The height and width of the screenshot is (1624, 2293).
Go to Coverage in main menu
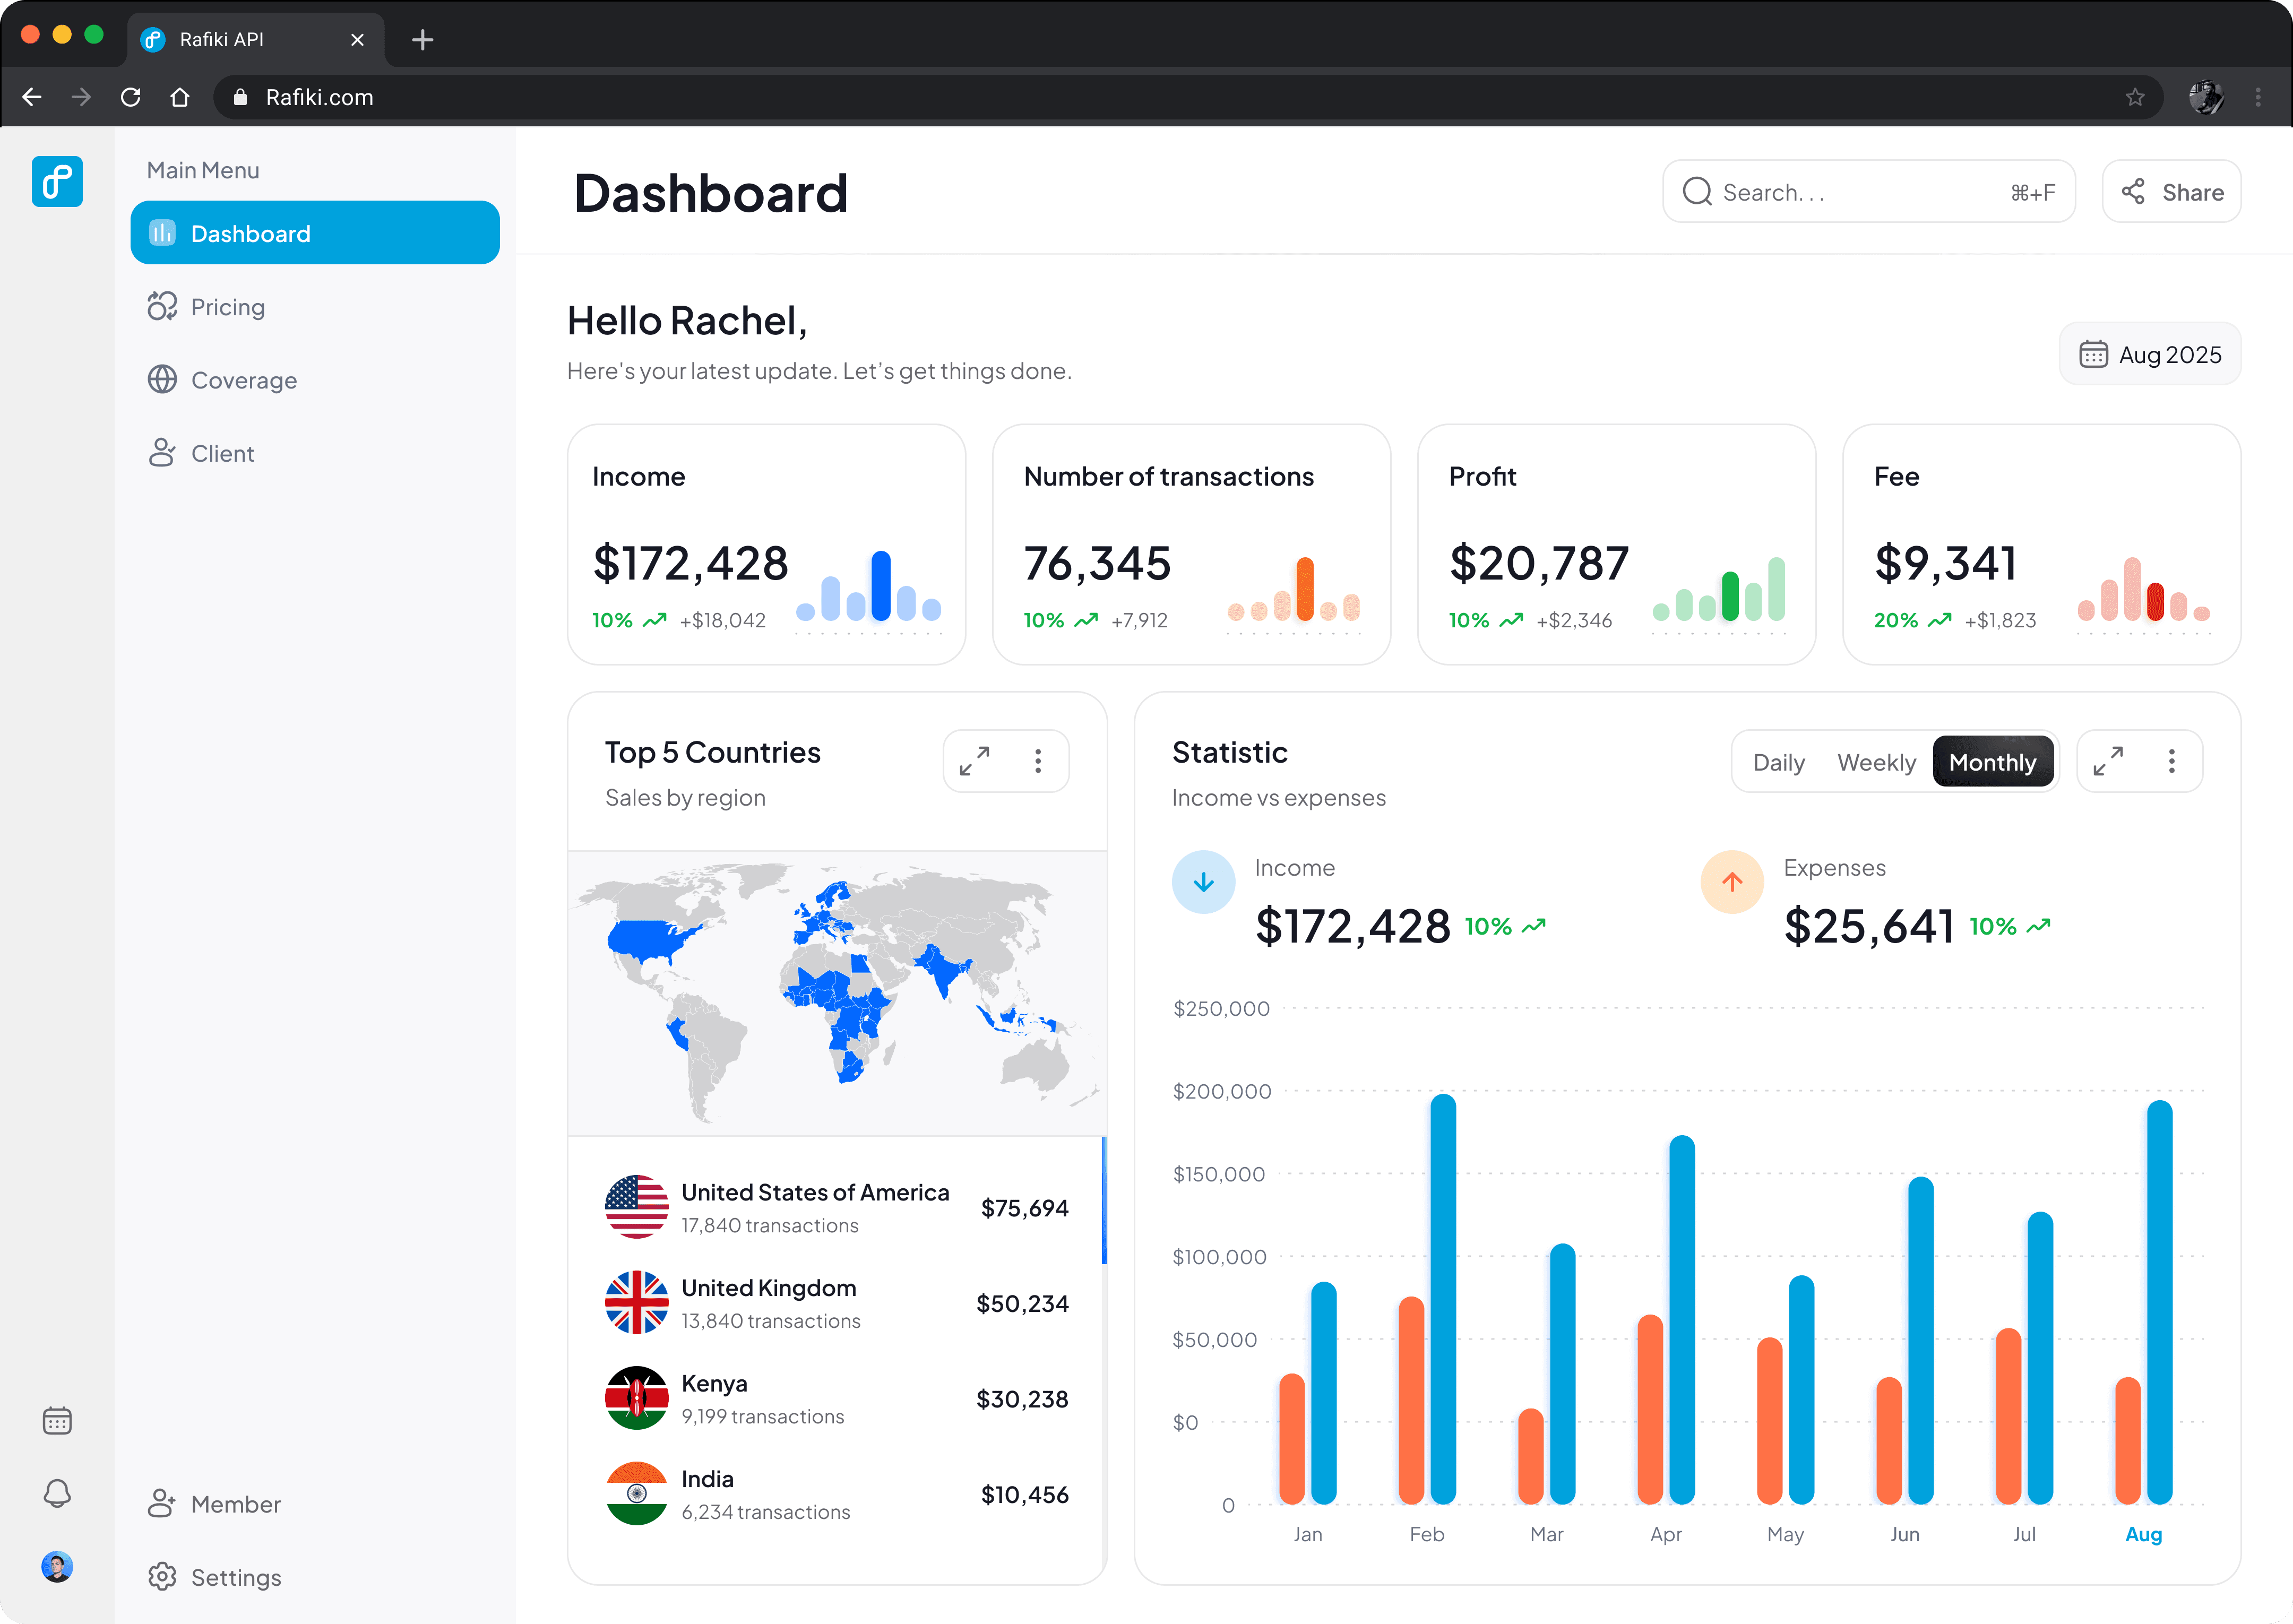click(315, 380)
